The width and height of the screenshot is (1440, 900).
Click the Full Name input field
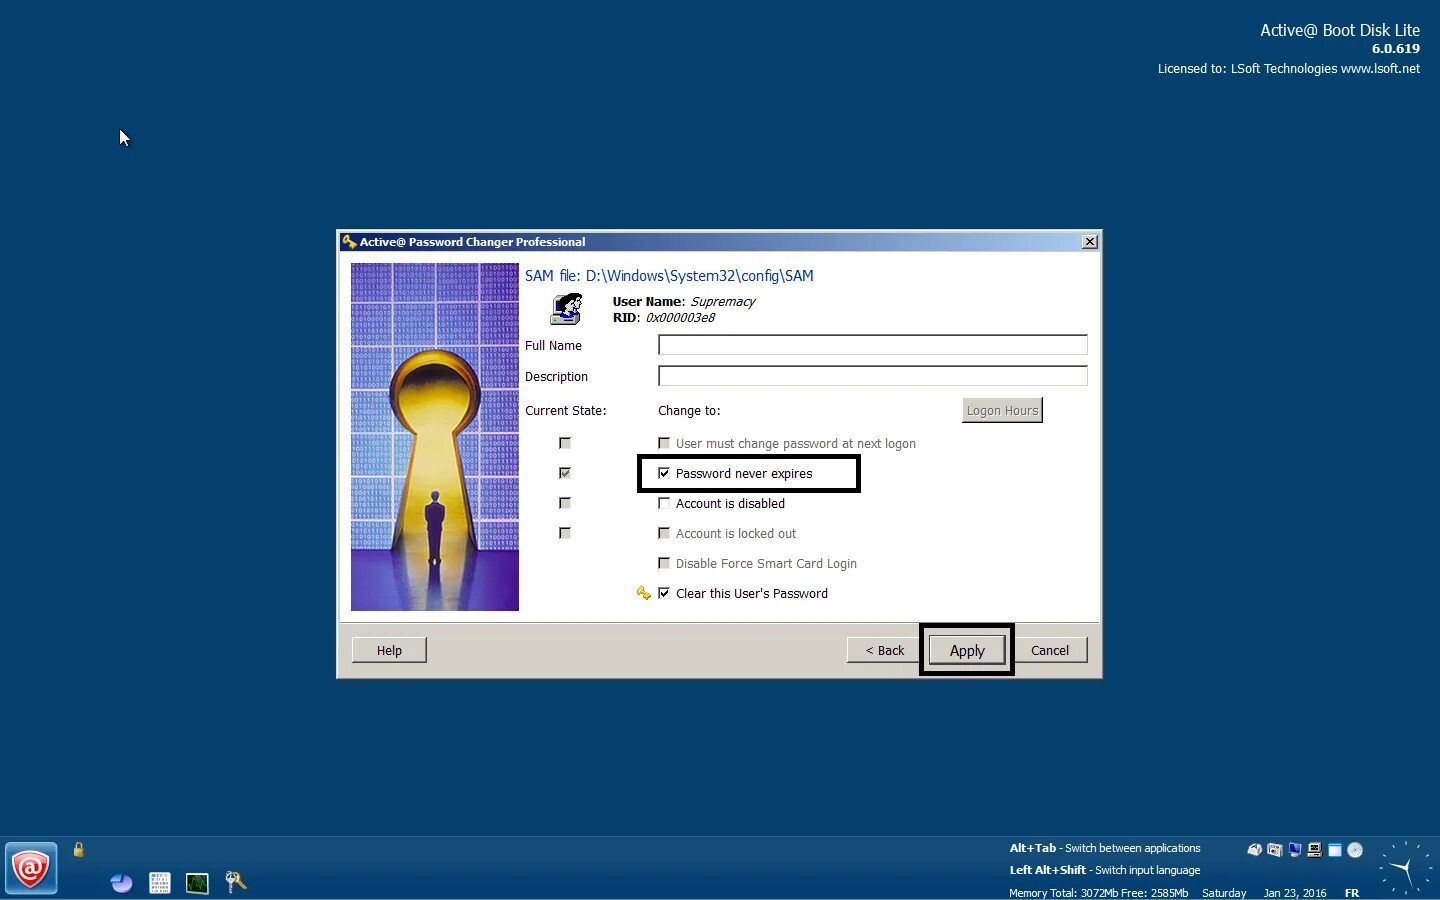pyautogui.click(x=873, y=345)
